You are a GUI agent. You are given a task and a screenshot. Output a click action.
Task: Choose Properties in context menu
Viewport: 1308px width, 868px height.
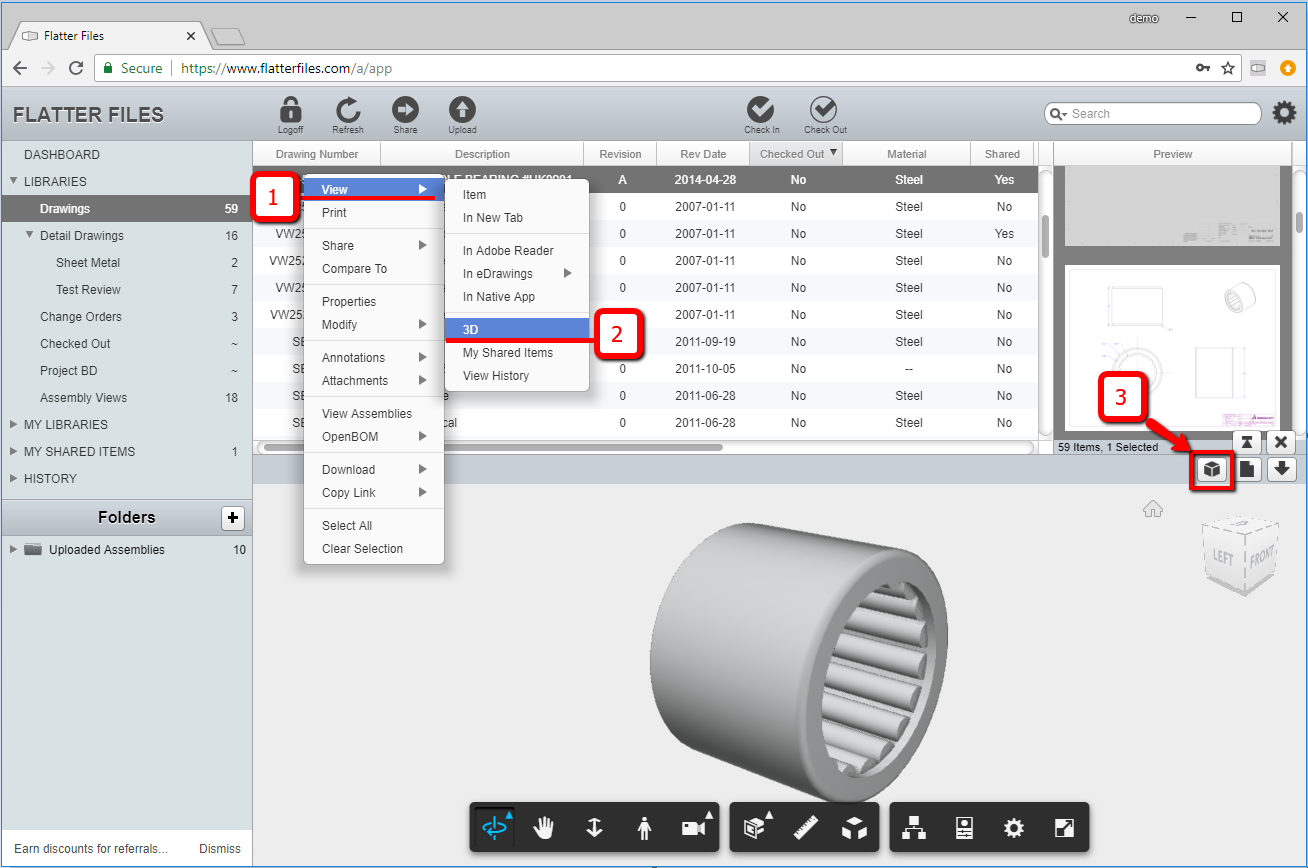374,301
